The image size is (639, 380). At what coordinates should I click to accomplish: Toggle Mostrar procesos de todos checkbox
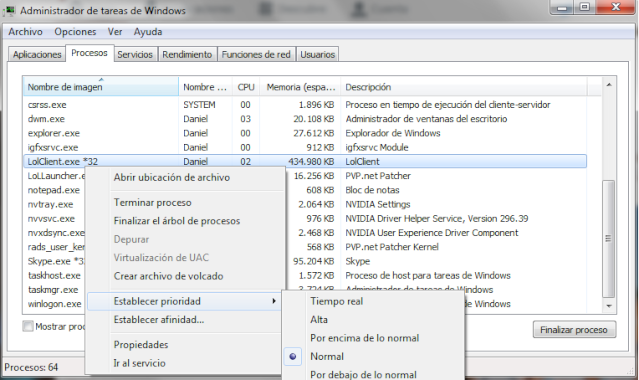click(x=28, y=326)
